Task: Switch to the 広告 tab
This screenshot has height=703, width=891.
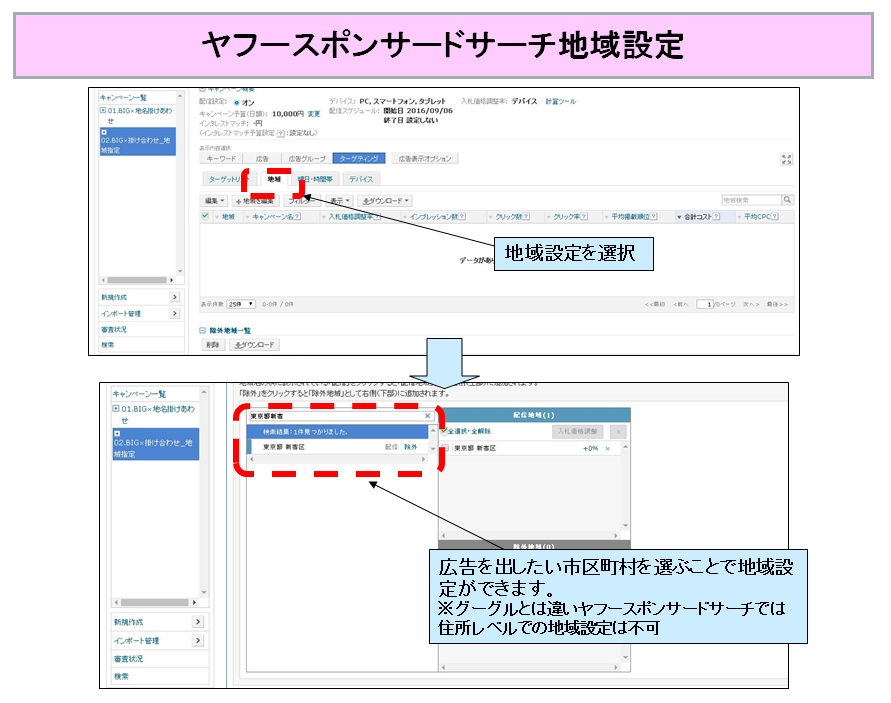Action: pos(262,159)
